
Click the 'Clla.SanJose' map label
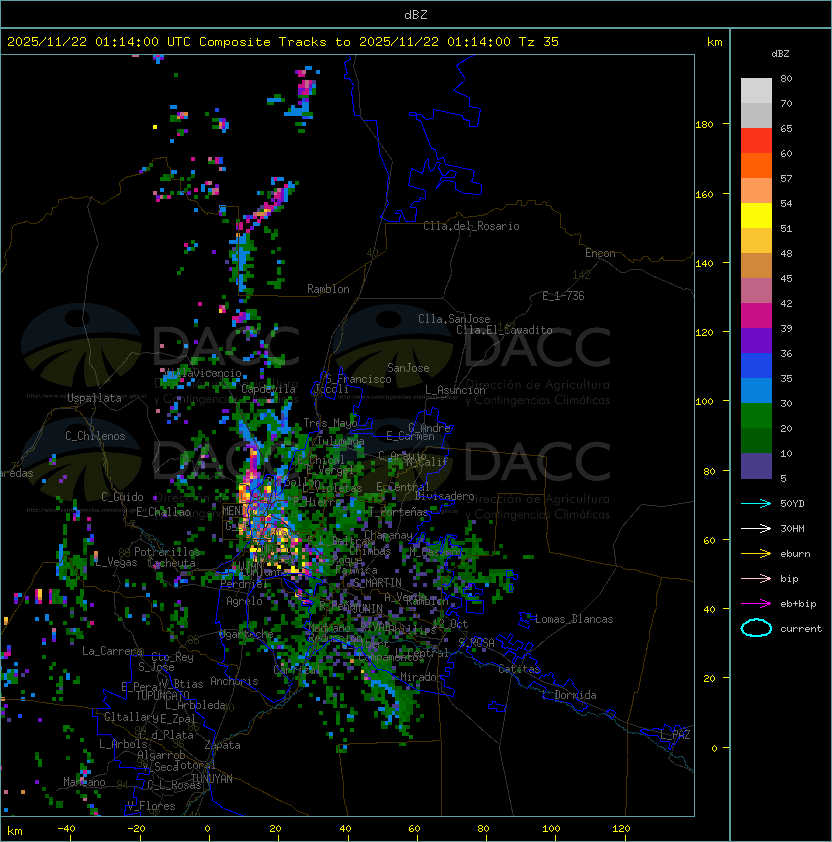click(454, 319)
